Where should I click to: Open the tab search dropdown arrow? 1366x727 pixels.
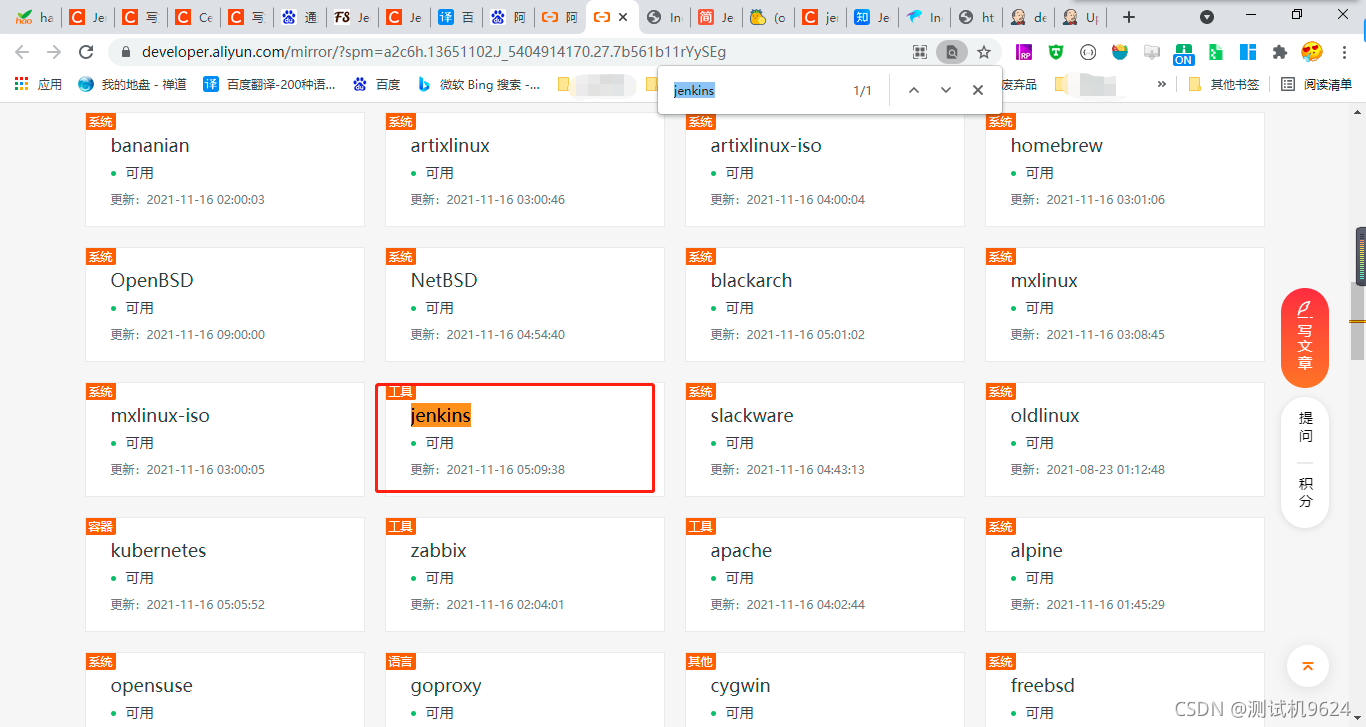click(x=1207, y=17)
